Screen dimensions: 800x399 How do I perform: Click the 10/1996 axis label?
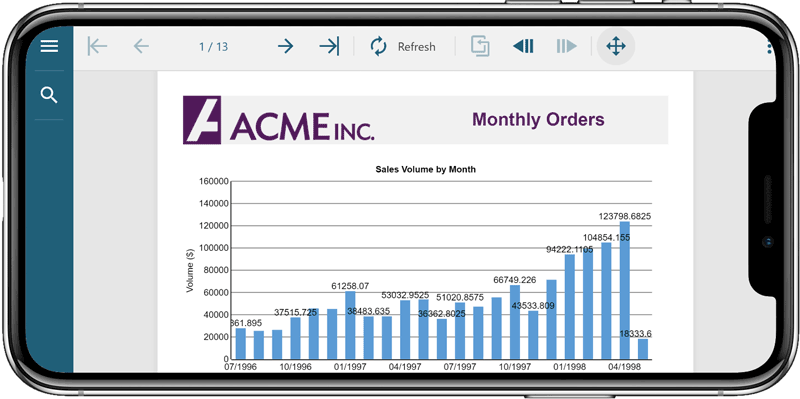[x=295, y=367]
